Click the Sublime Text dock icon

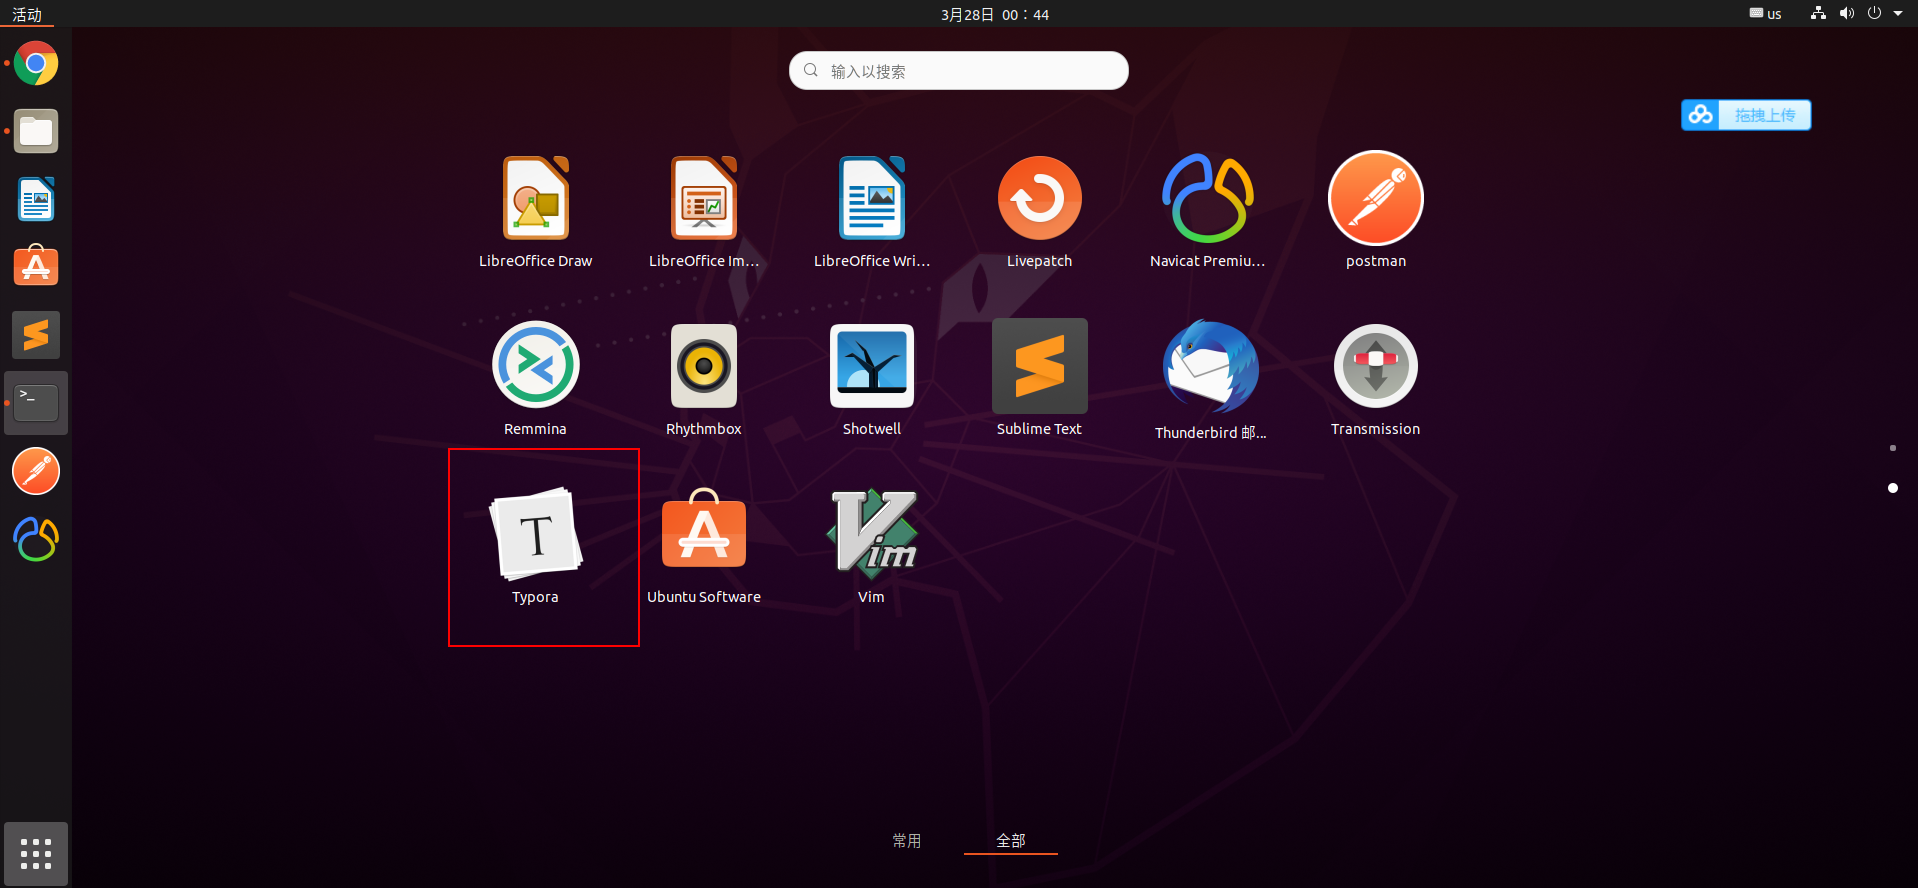point(36,335)
